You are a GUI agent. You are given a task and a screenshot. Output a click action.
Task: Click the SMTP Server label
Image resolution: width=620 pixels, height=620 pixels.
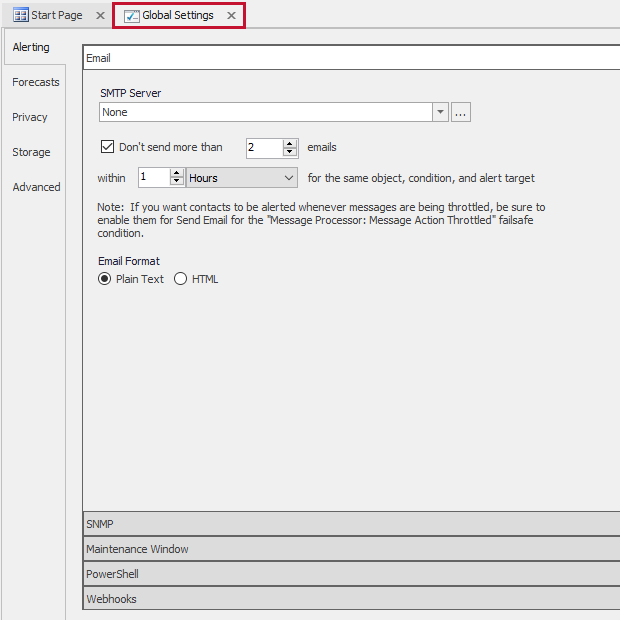click(x=130, y=93)
